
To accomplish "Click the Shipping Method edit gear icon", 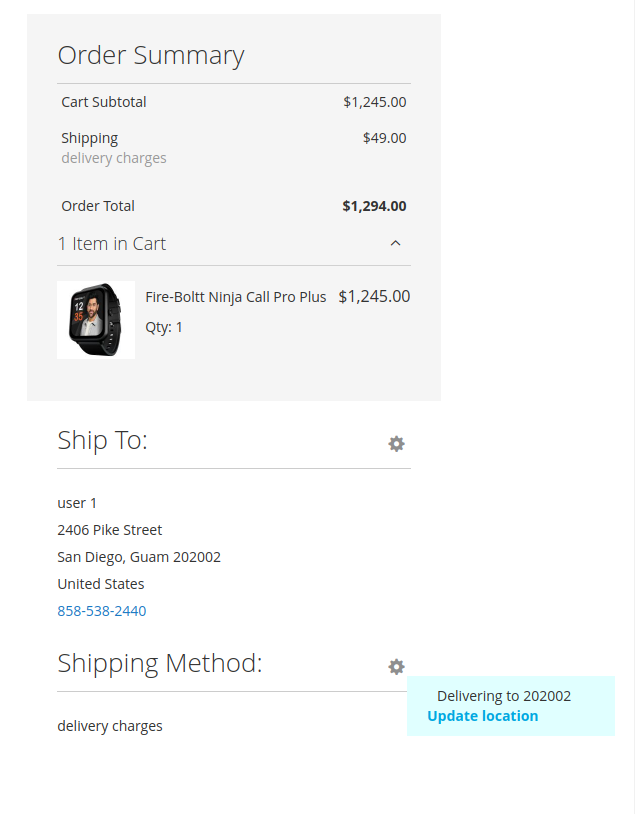I will click(x=396, y=666).
